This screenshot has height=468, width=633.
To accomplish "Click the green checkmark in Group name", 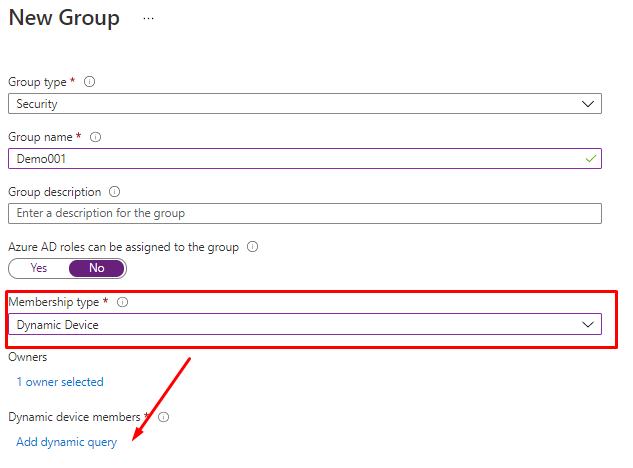I will coord(591,158).
